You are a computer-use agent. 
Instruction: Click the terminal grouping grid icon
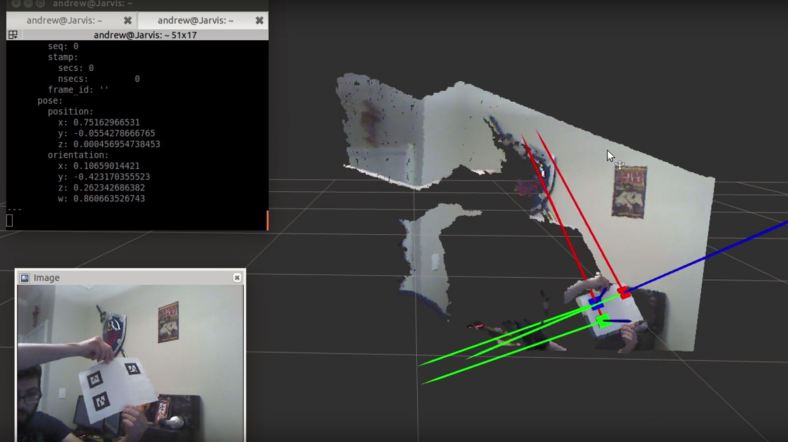click(x=12, y=34)
